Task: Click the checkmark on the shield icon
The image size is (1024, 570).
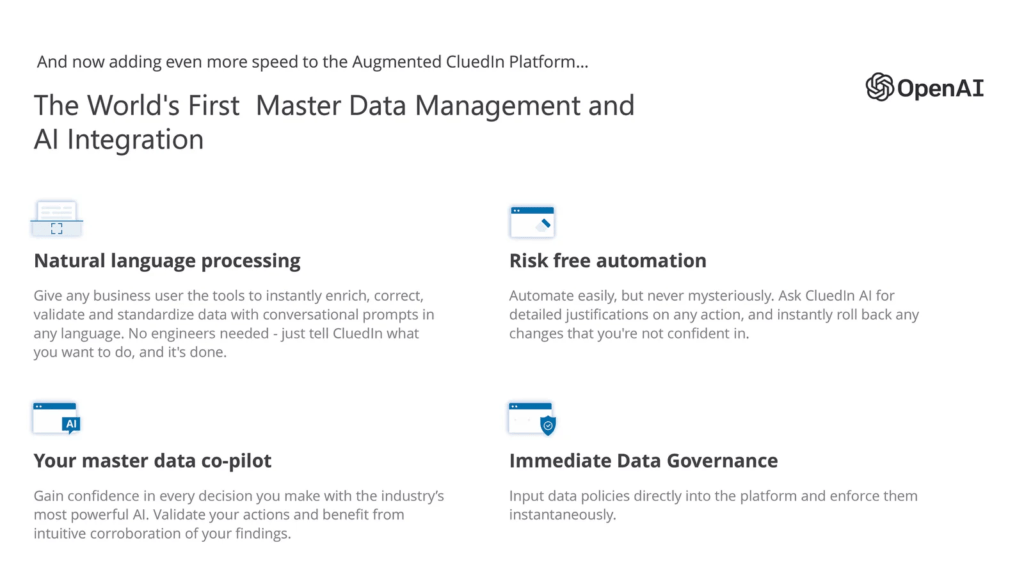Action: click(x=548, y=426)
